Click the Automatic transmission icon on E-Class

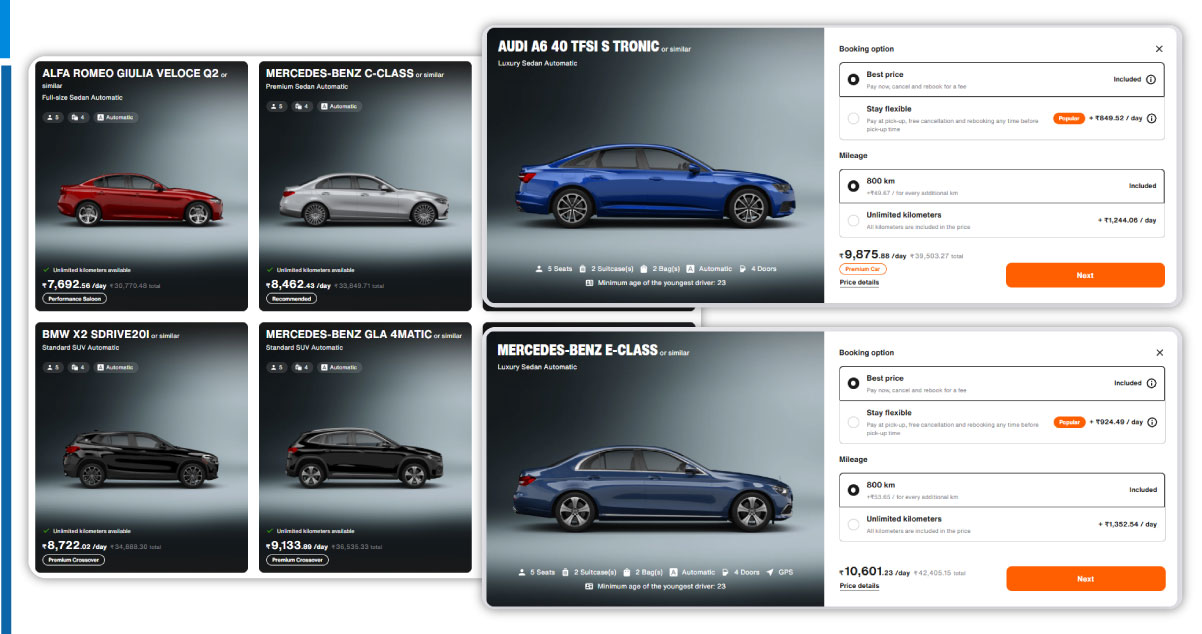click(x=674, y=572)
